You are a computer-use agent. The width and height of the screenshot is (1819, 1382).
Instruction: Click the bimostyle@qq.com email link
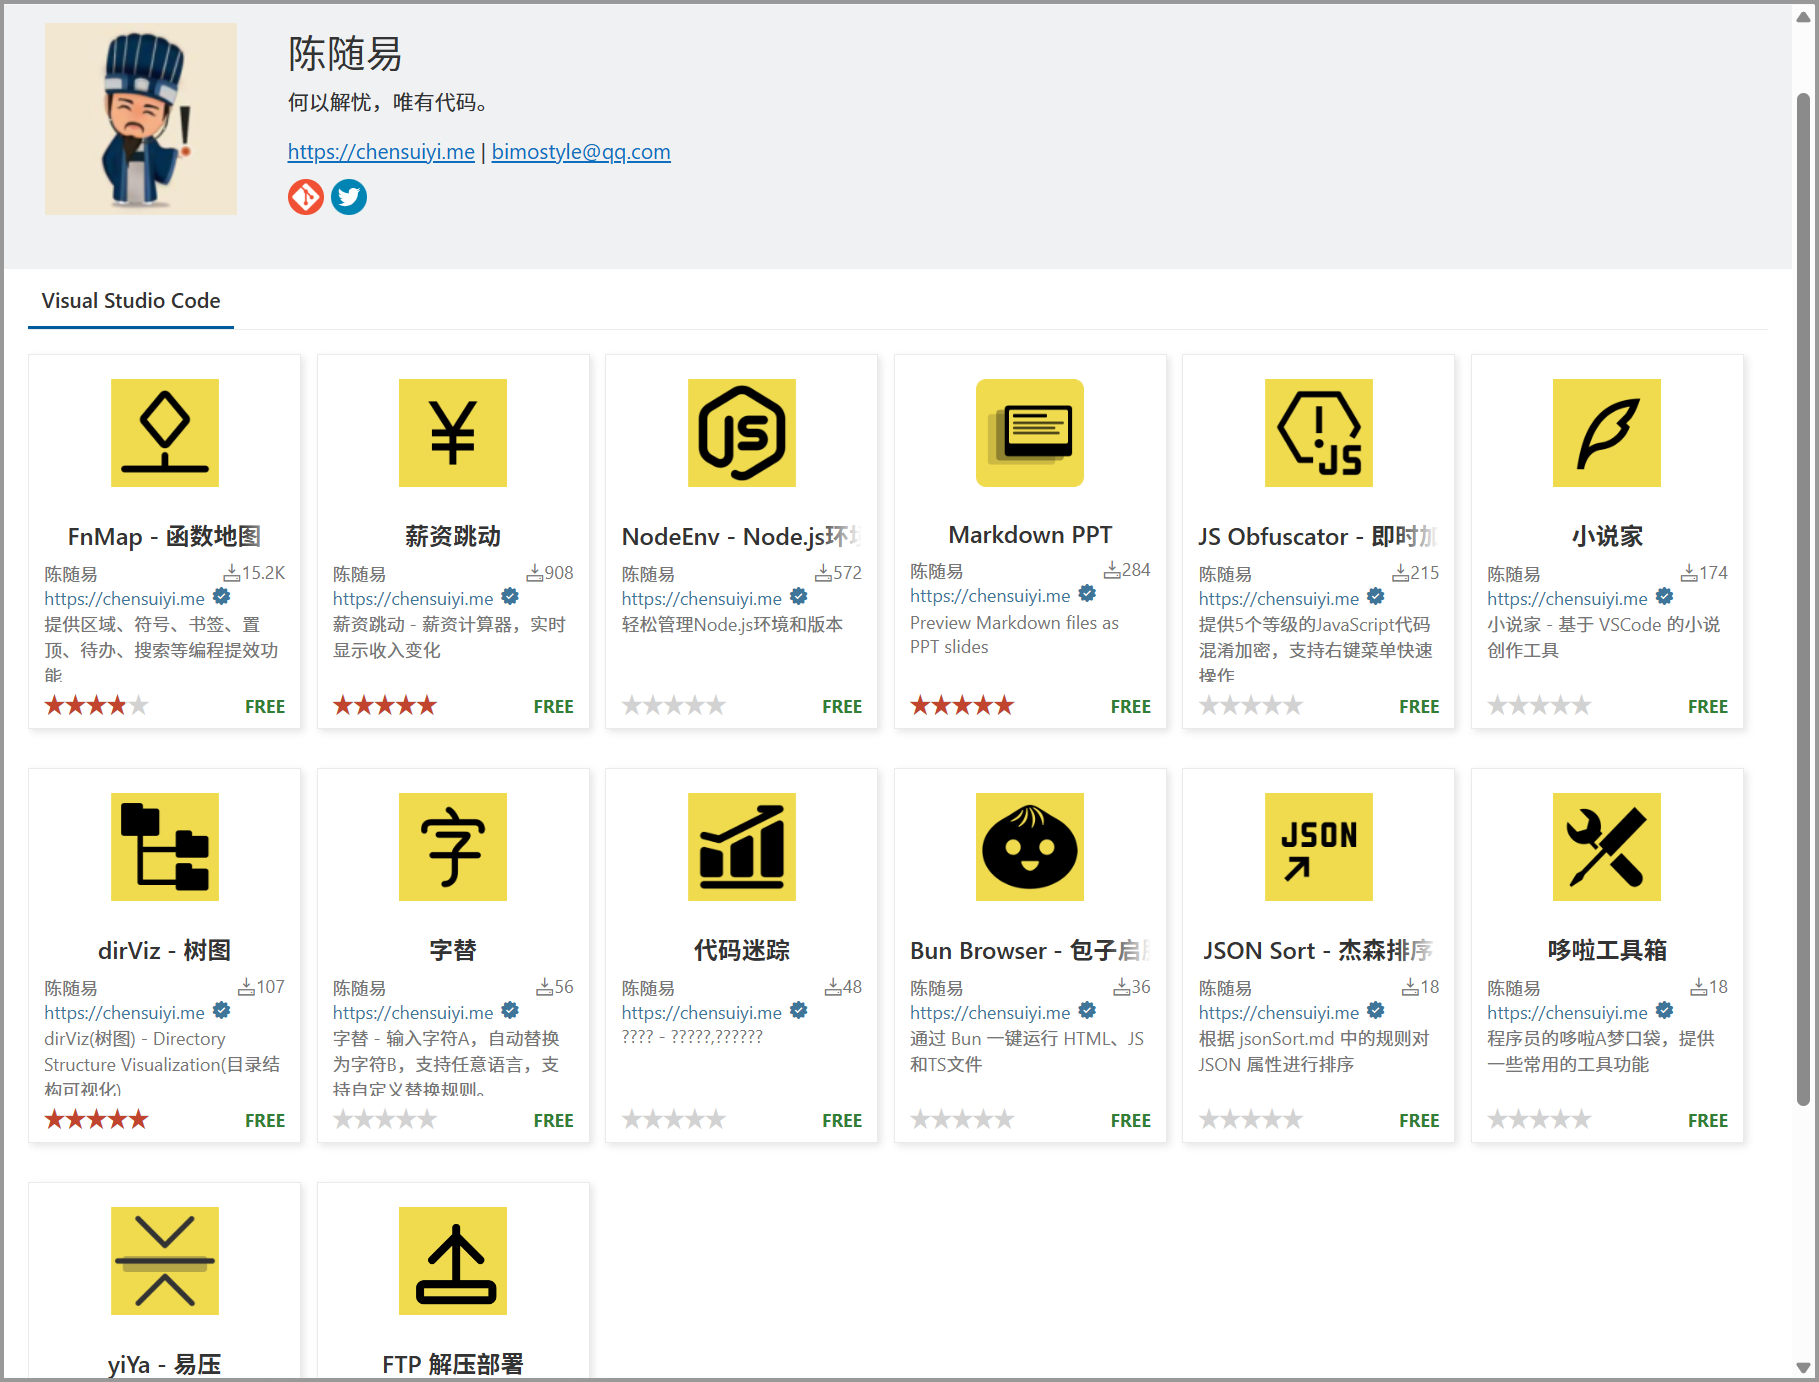(x=581, y=152)
